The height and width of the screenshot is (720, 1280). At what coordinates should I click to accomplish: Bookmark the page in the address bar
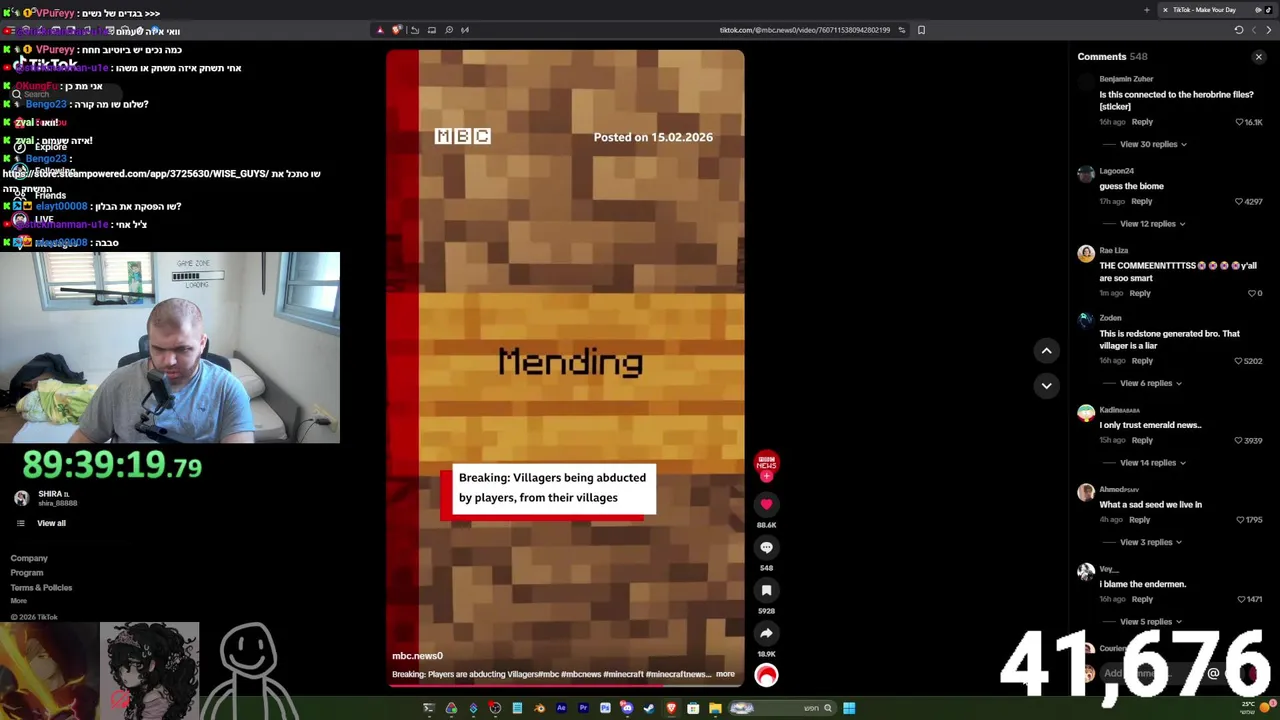point(921,30)
